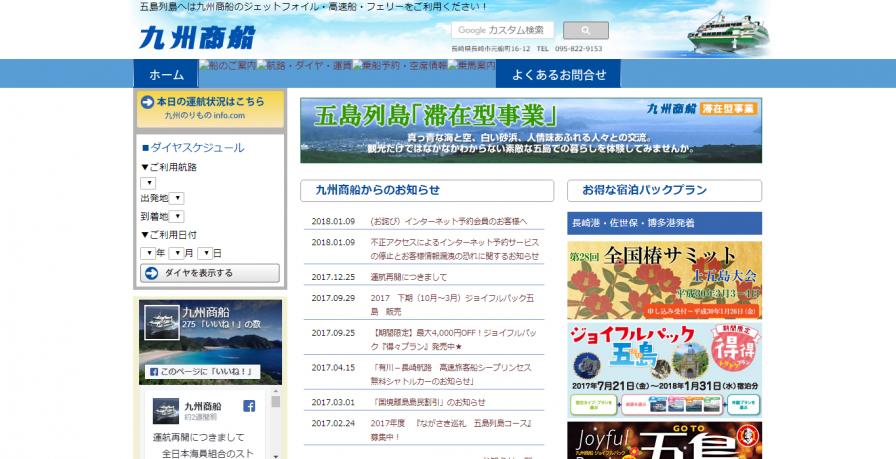Screen dimensions: 896x459
Task: Click the 九州商船 name in the feed post
Action: [x=202, y=406]
